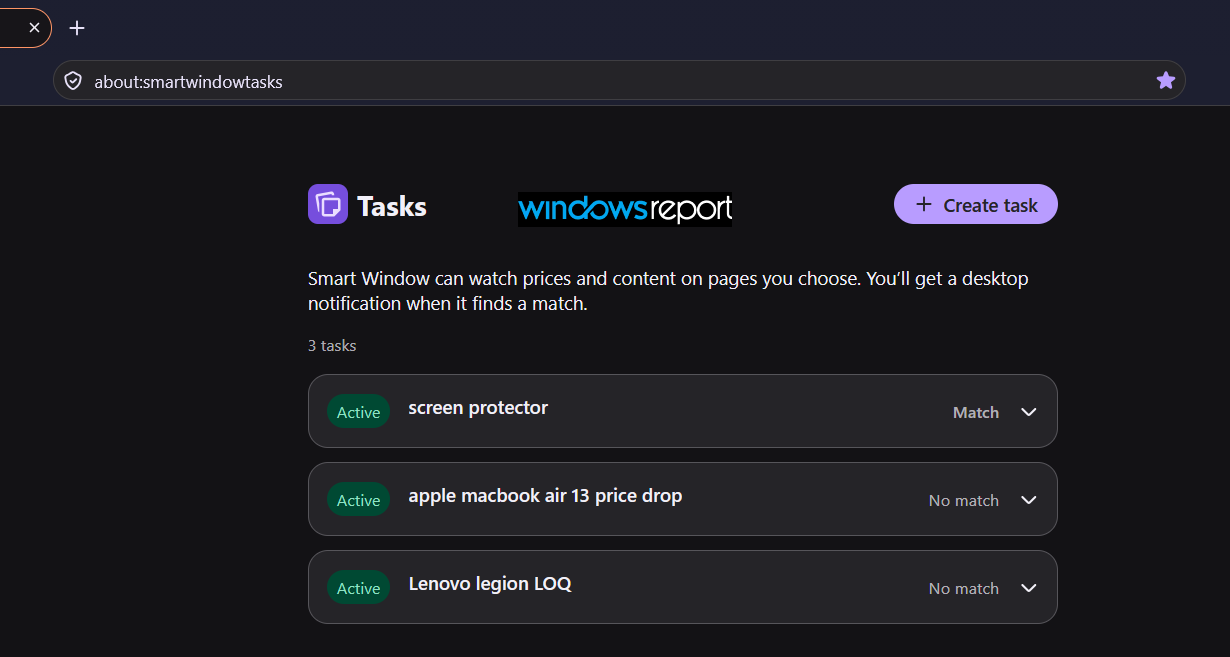1230x657 pixels.
Task: Select the screen protector task title
Action: pos(478,408)
